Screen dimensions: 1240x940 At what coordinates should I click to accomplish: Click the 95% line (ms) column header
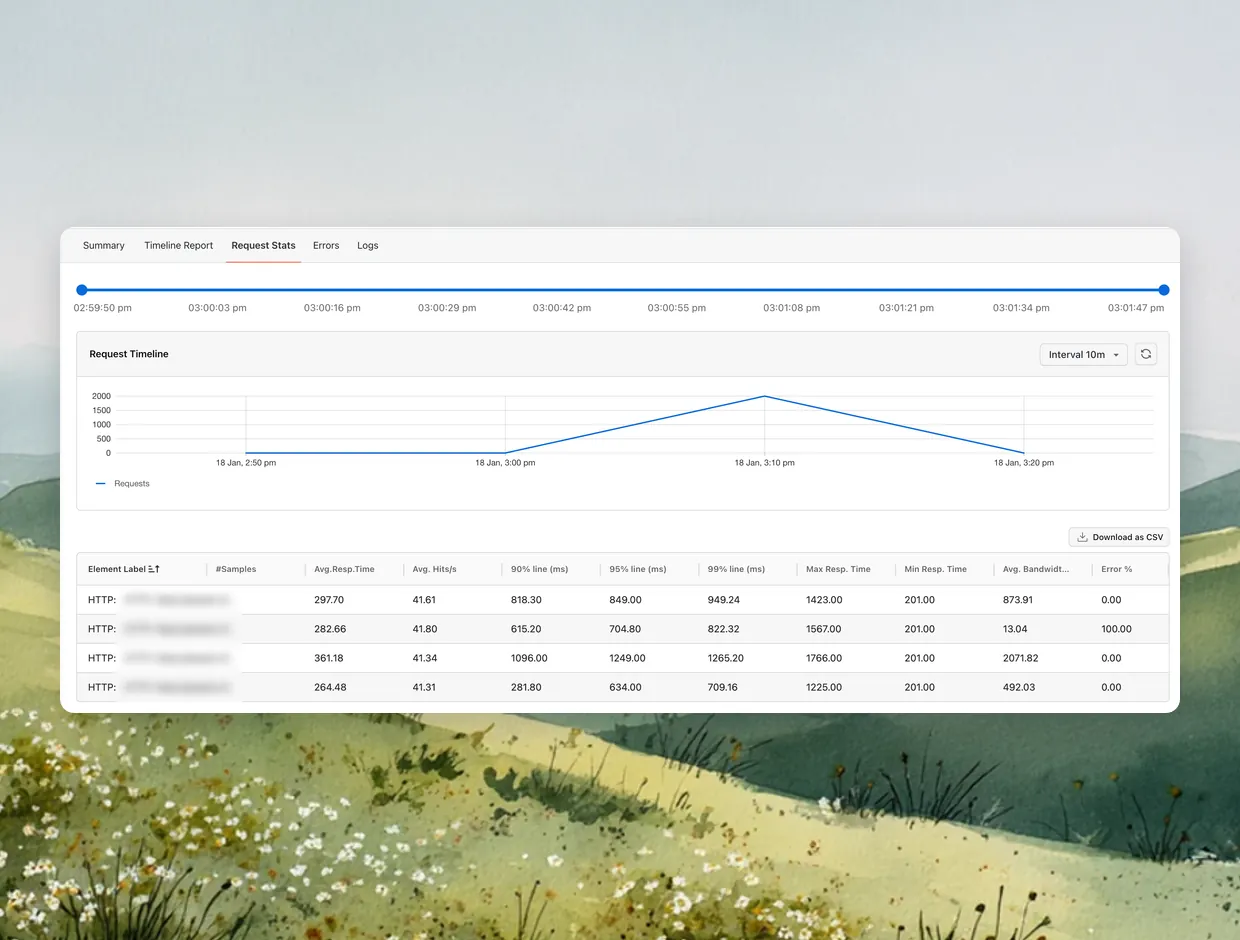pyautogui.click(x=638, y=569)
